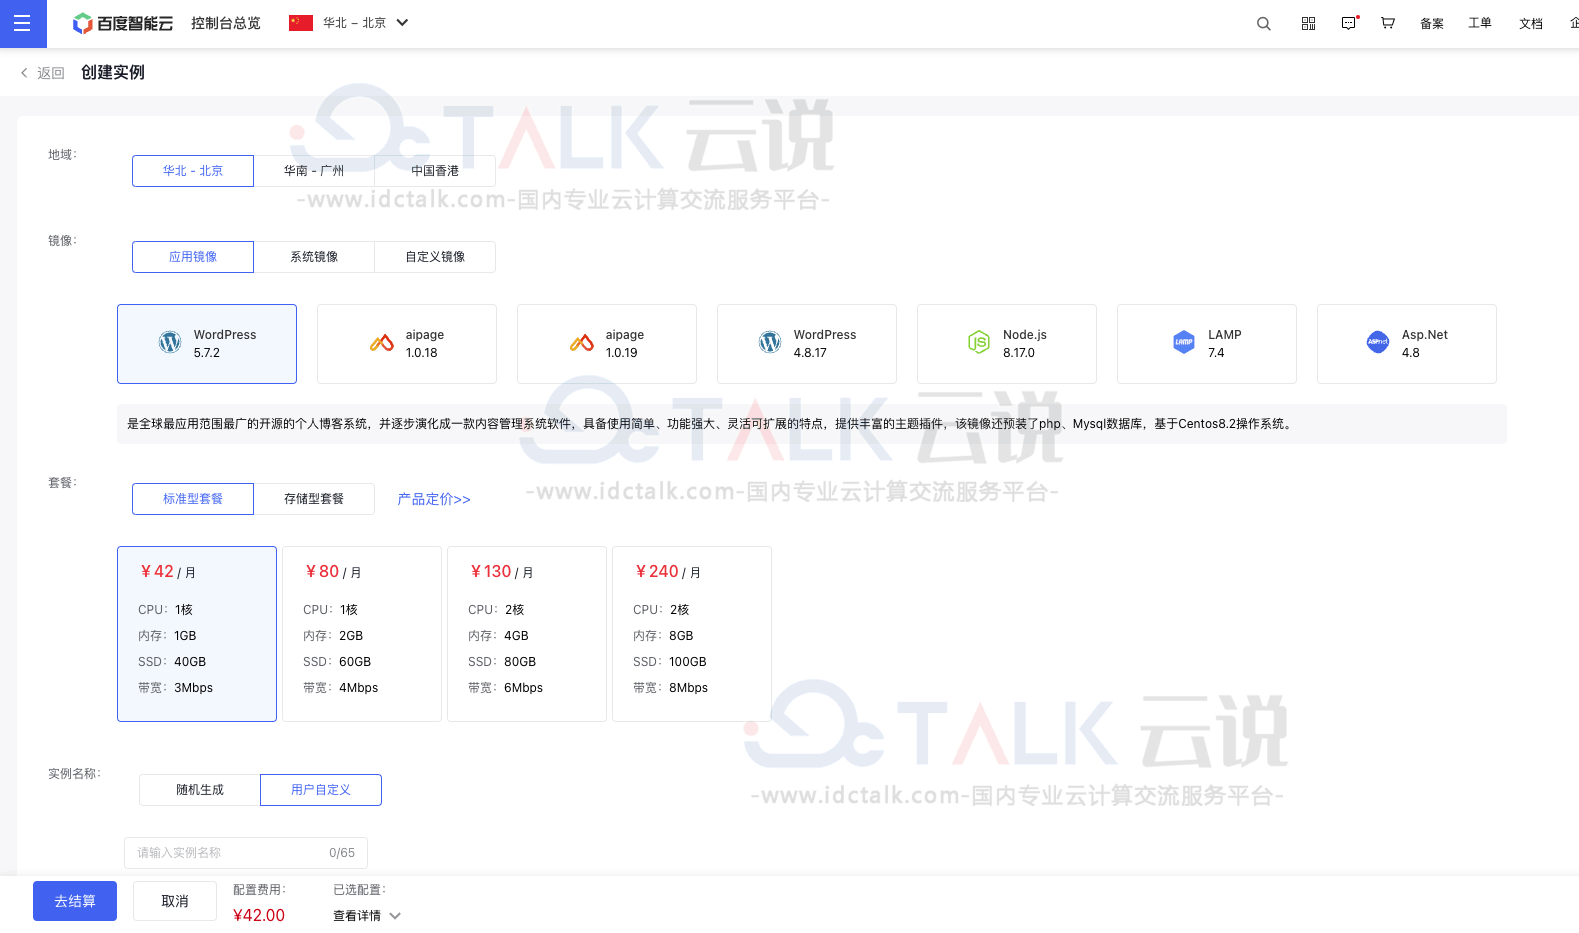Open the QR code icon
The width and height of the screenshot is (1579, 933).
[1308, 23]
